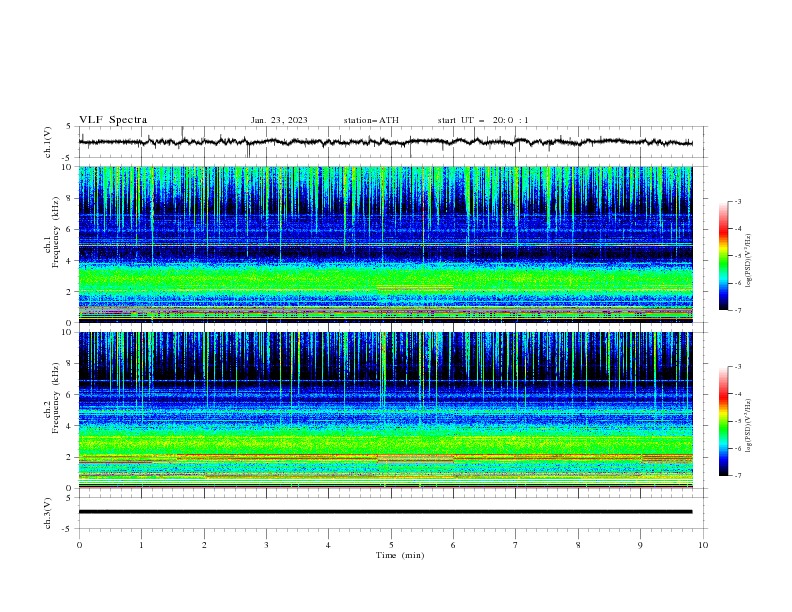The image size is (792, 612).
Task: Select the date text "Jan. 23, 2023"
Action: tap(279, 120)
